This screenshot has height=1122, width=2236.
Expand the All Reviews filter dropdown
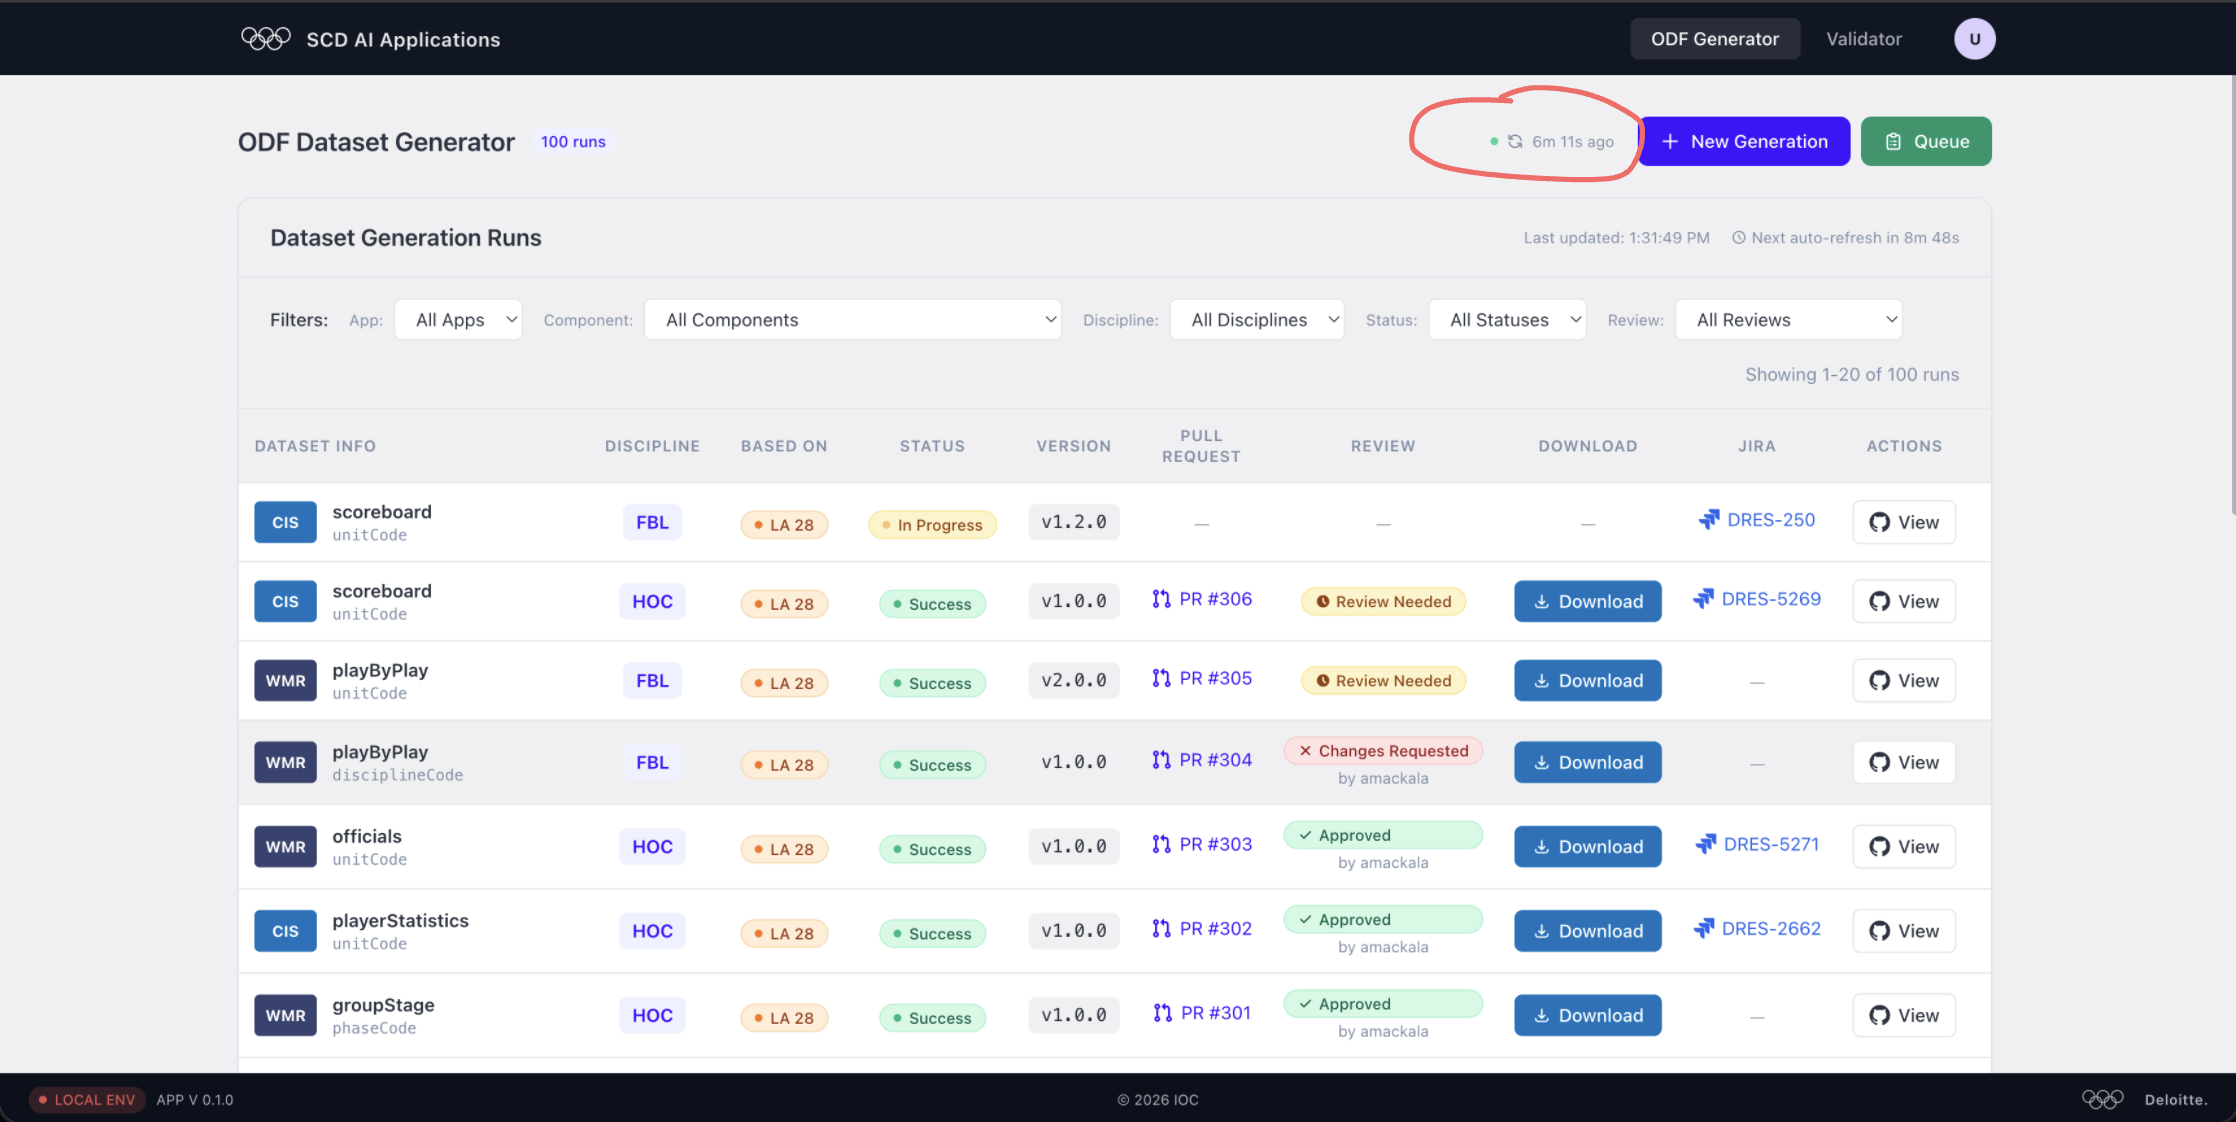point(1788,320)
